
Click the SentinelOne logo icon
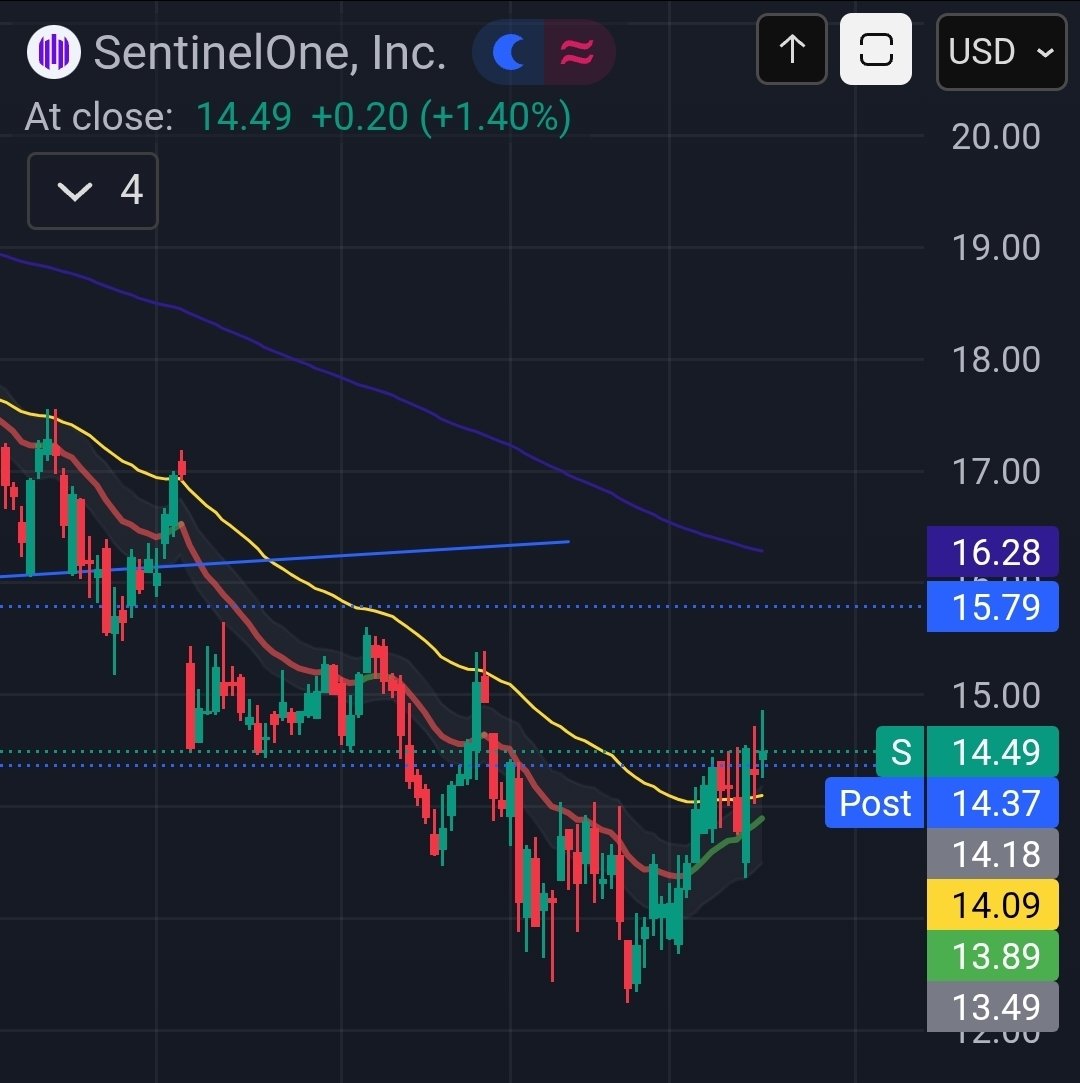click(x=54, y=52)
